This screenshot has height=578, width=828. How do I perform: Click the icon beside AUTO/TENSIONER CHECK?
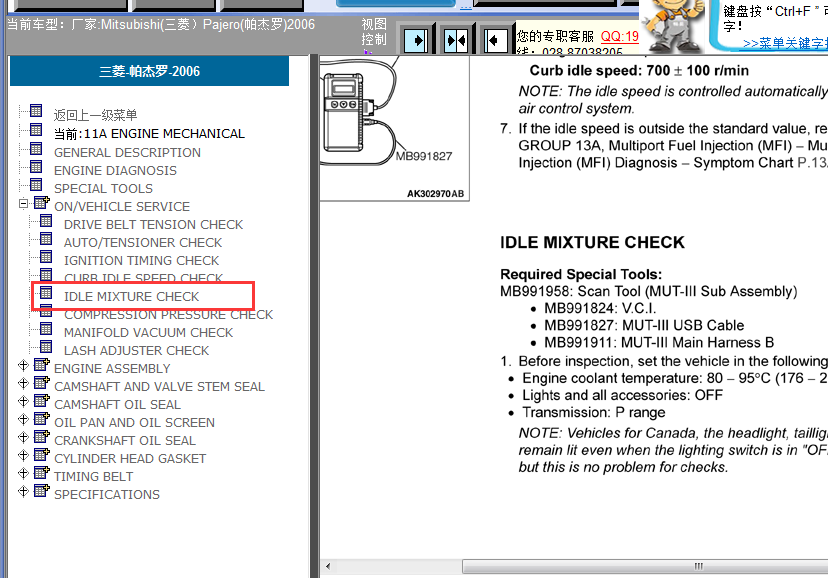click(x=46, y=239)
